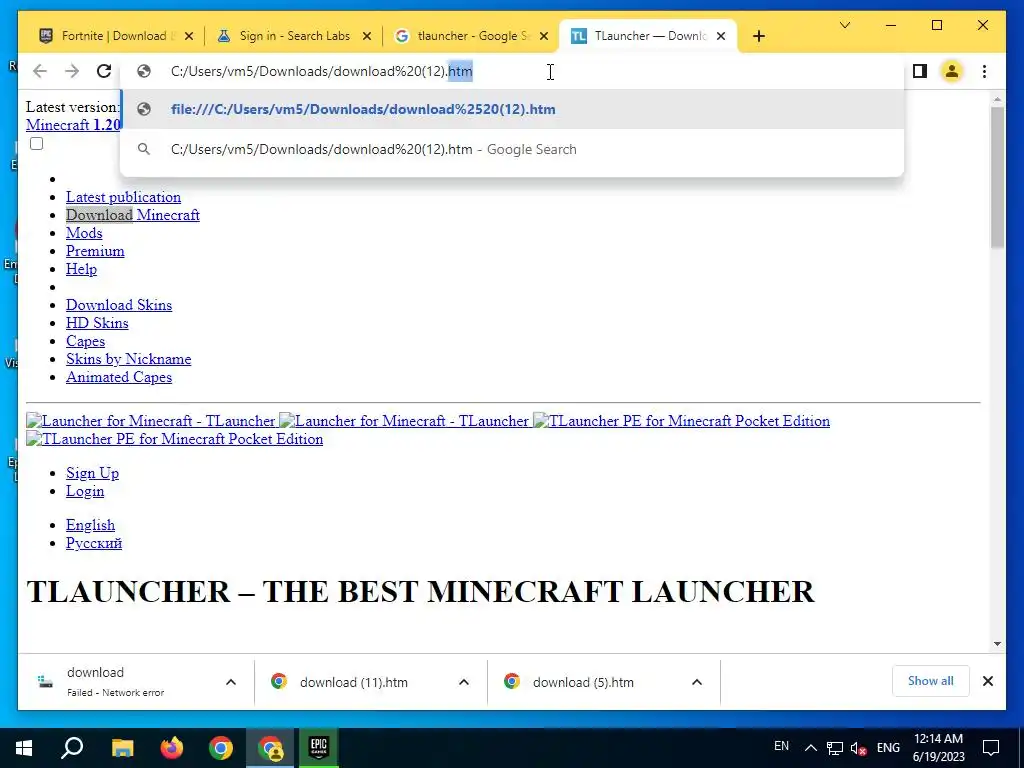Open the Minecraft 1.20 link

pos(73,125)
